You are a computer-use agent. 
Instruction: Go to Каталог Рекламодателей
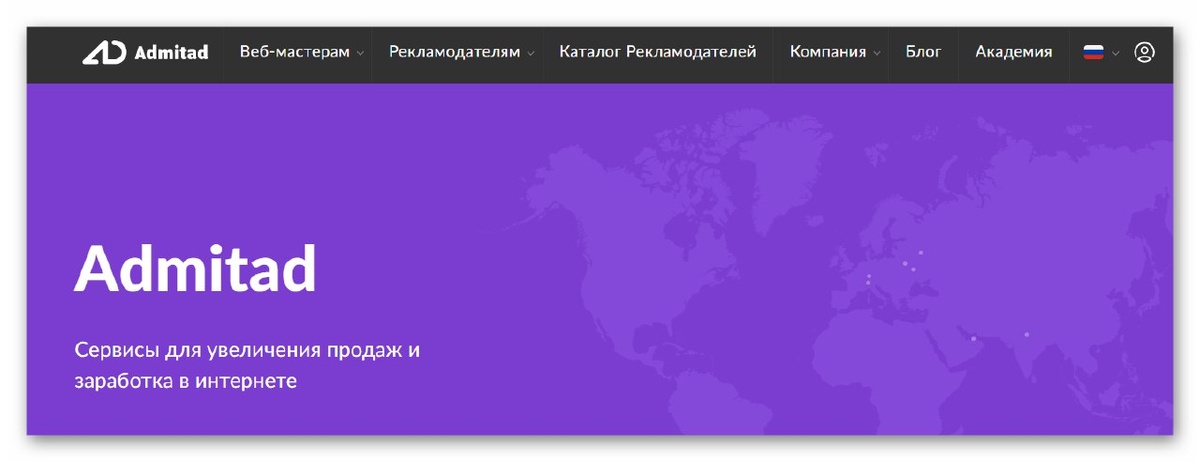pos(658,52)
